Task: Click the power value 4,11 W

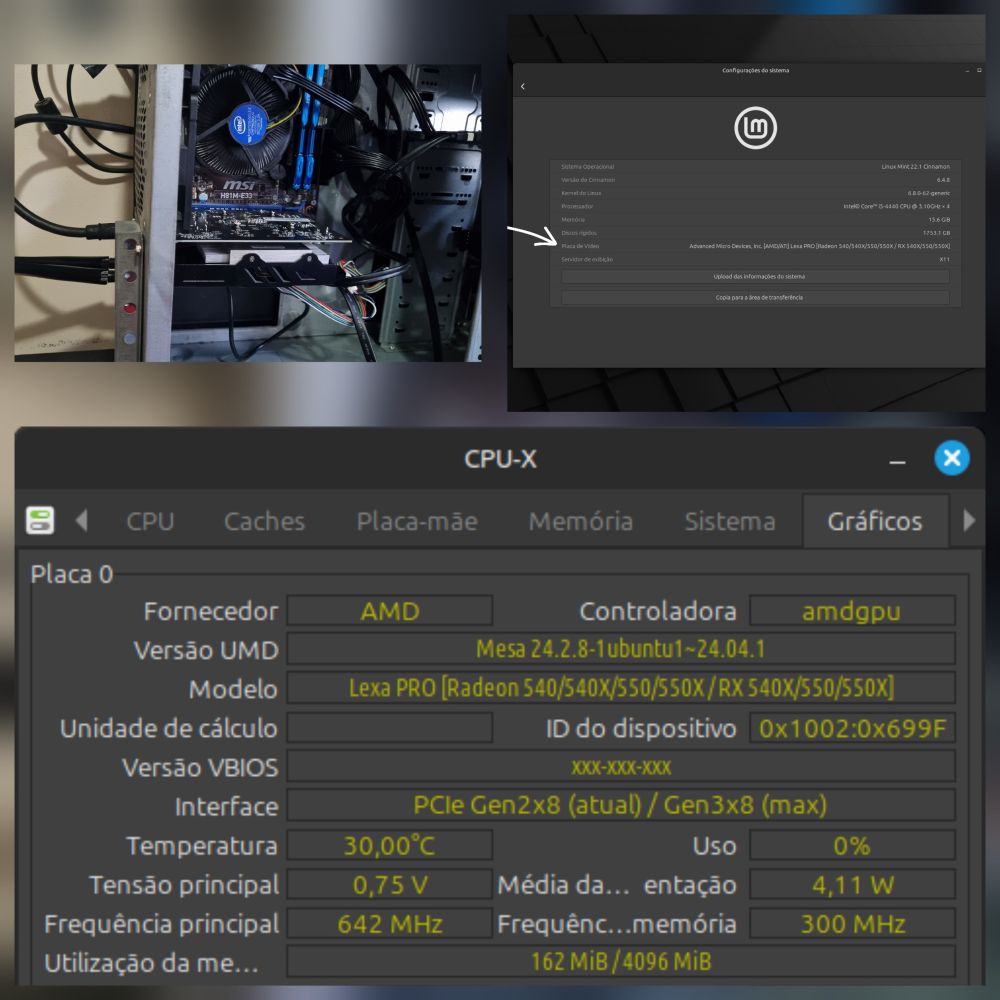Action: (851, 885)
